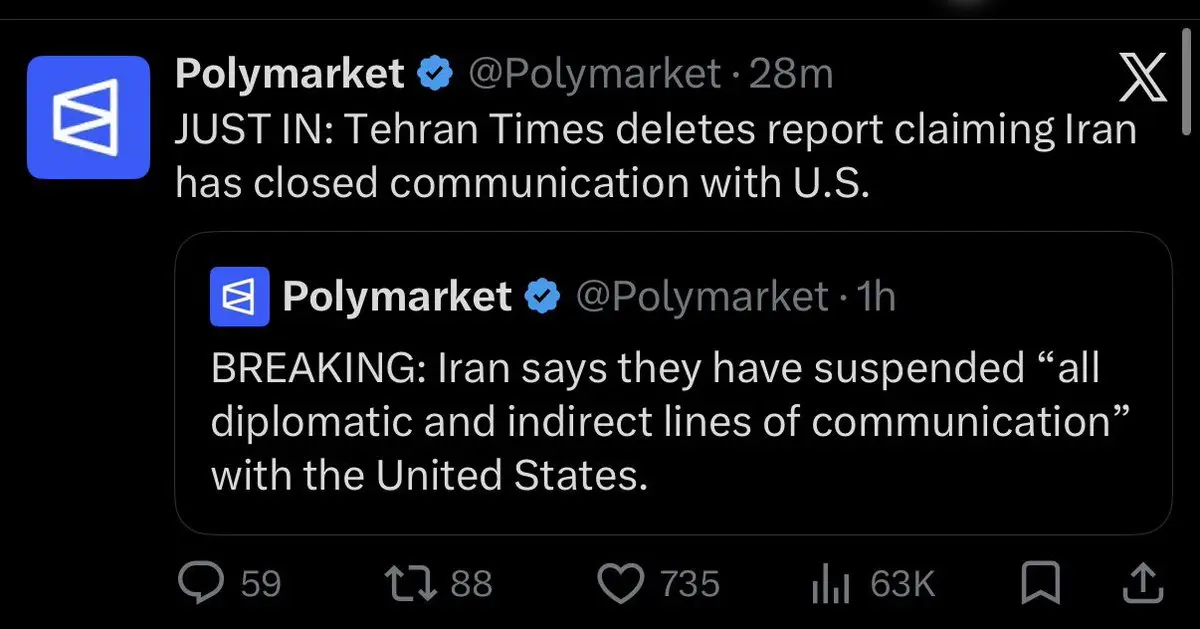Click the @Polymarket handle in quoted tweet
1200x629 pixels.
(702, 297)
